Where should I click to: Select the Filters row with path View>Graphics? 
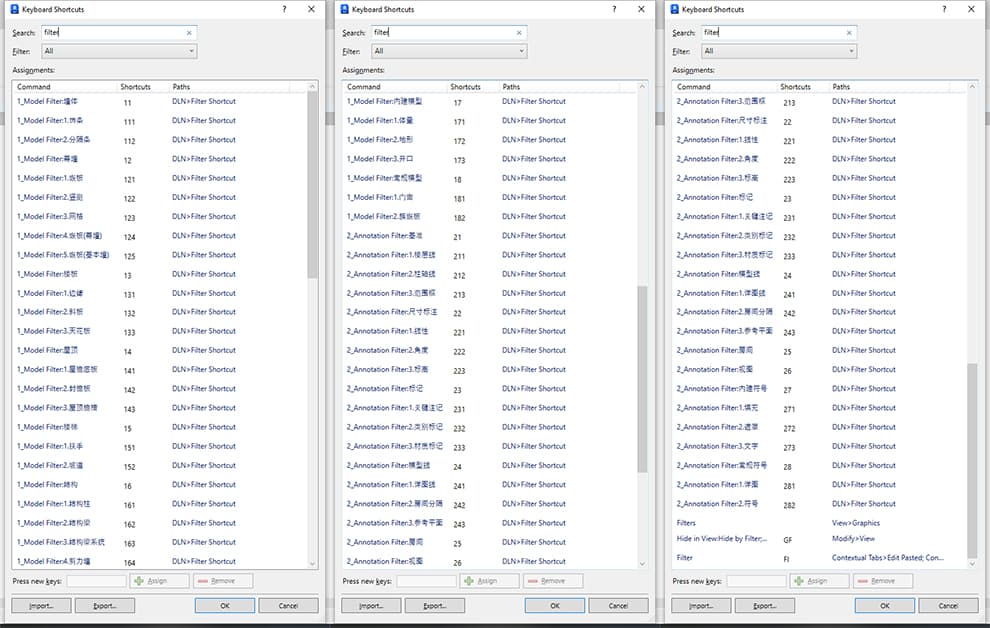pos(820,523)
